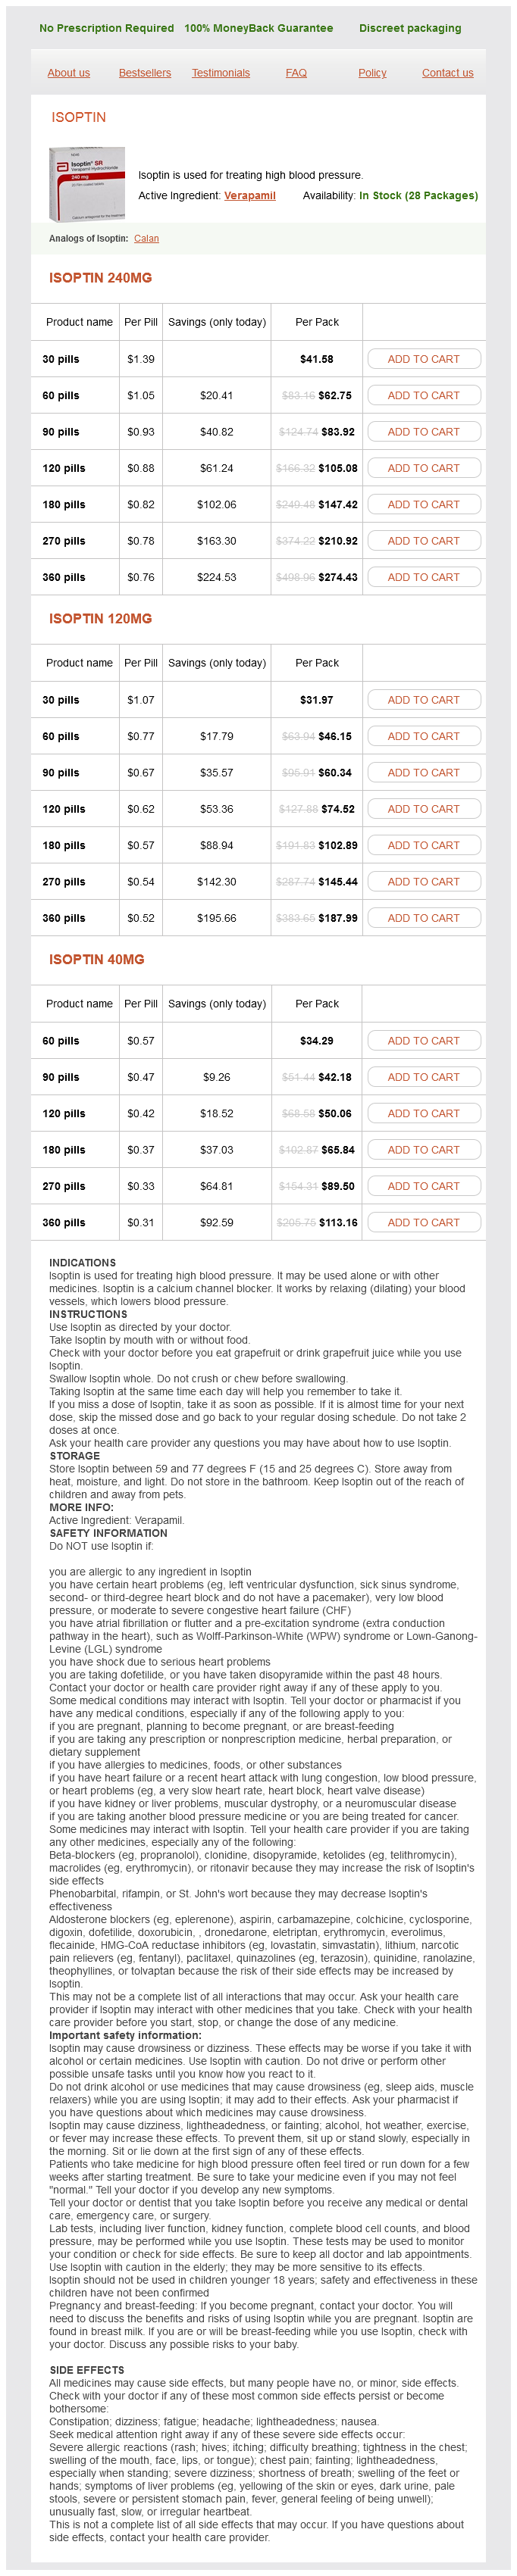This screenshot has width=517, height=2576.
Task: Add Isoptin 120mg 270 pills to cart
Action: 423,882
